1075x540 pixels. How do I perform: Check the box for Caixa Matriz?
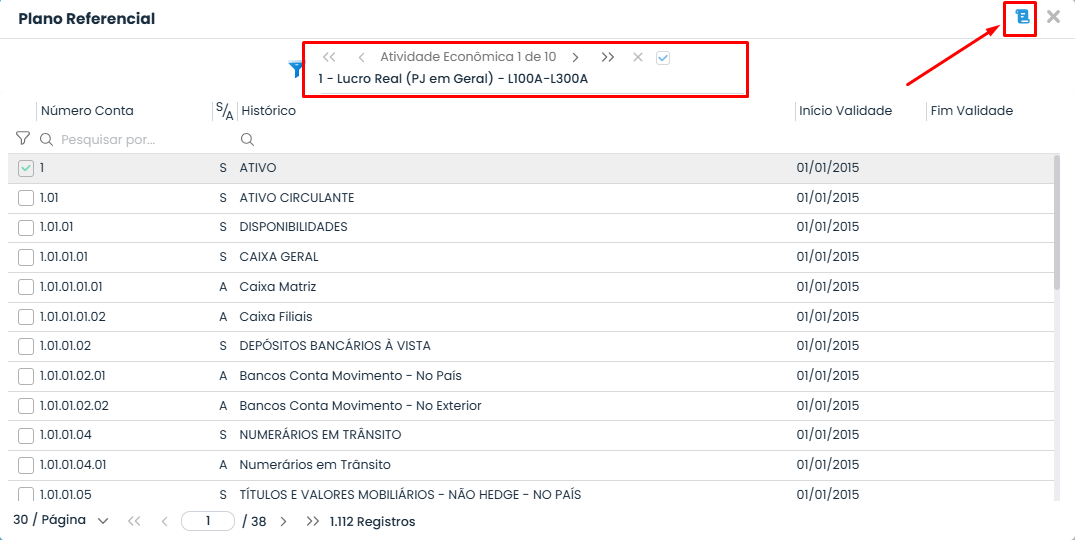coord(25,287)
